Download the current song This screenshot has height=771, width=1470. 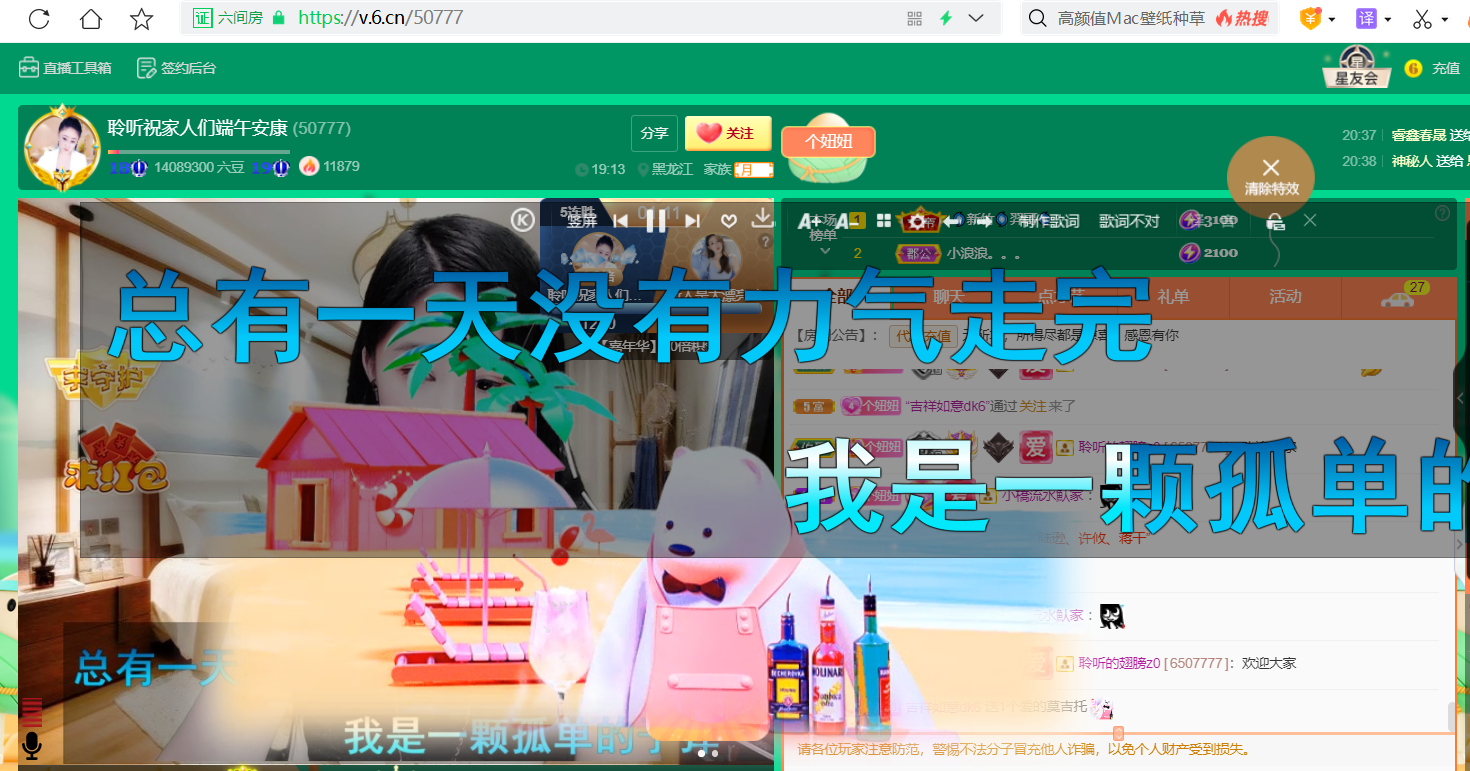[x=762, y=218]
